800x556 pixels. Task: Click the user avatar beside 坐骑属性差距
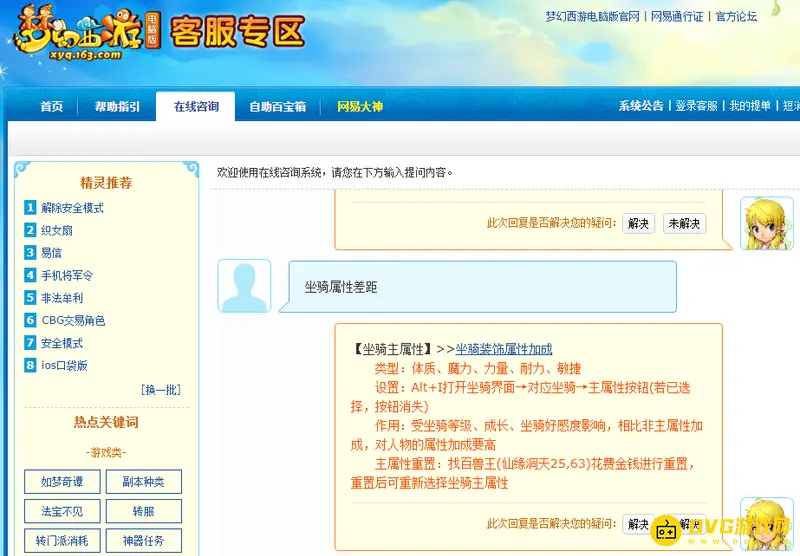point(244,286)
